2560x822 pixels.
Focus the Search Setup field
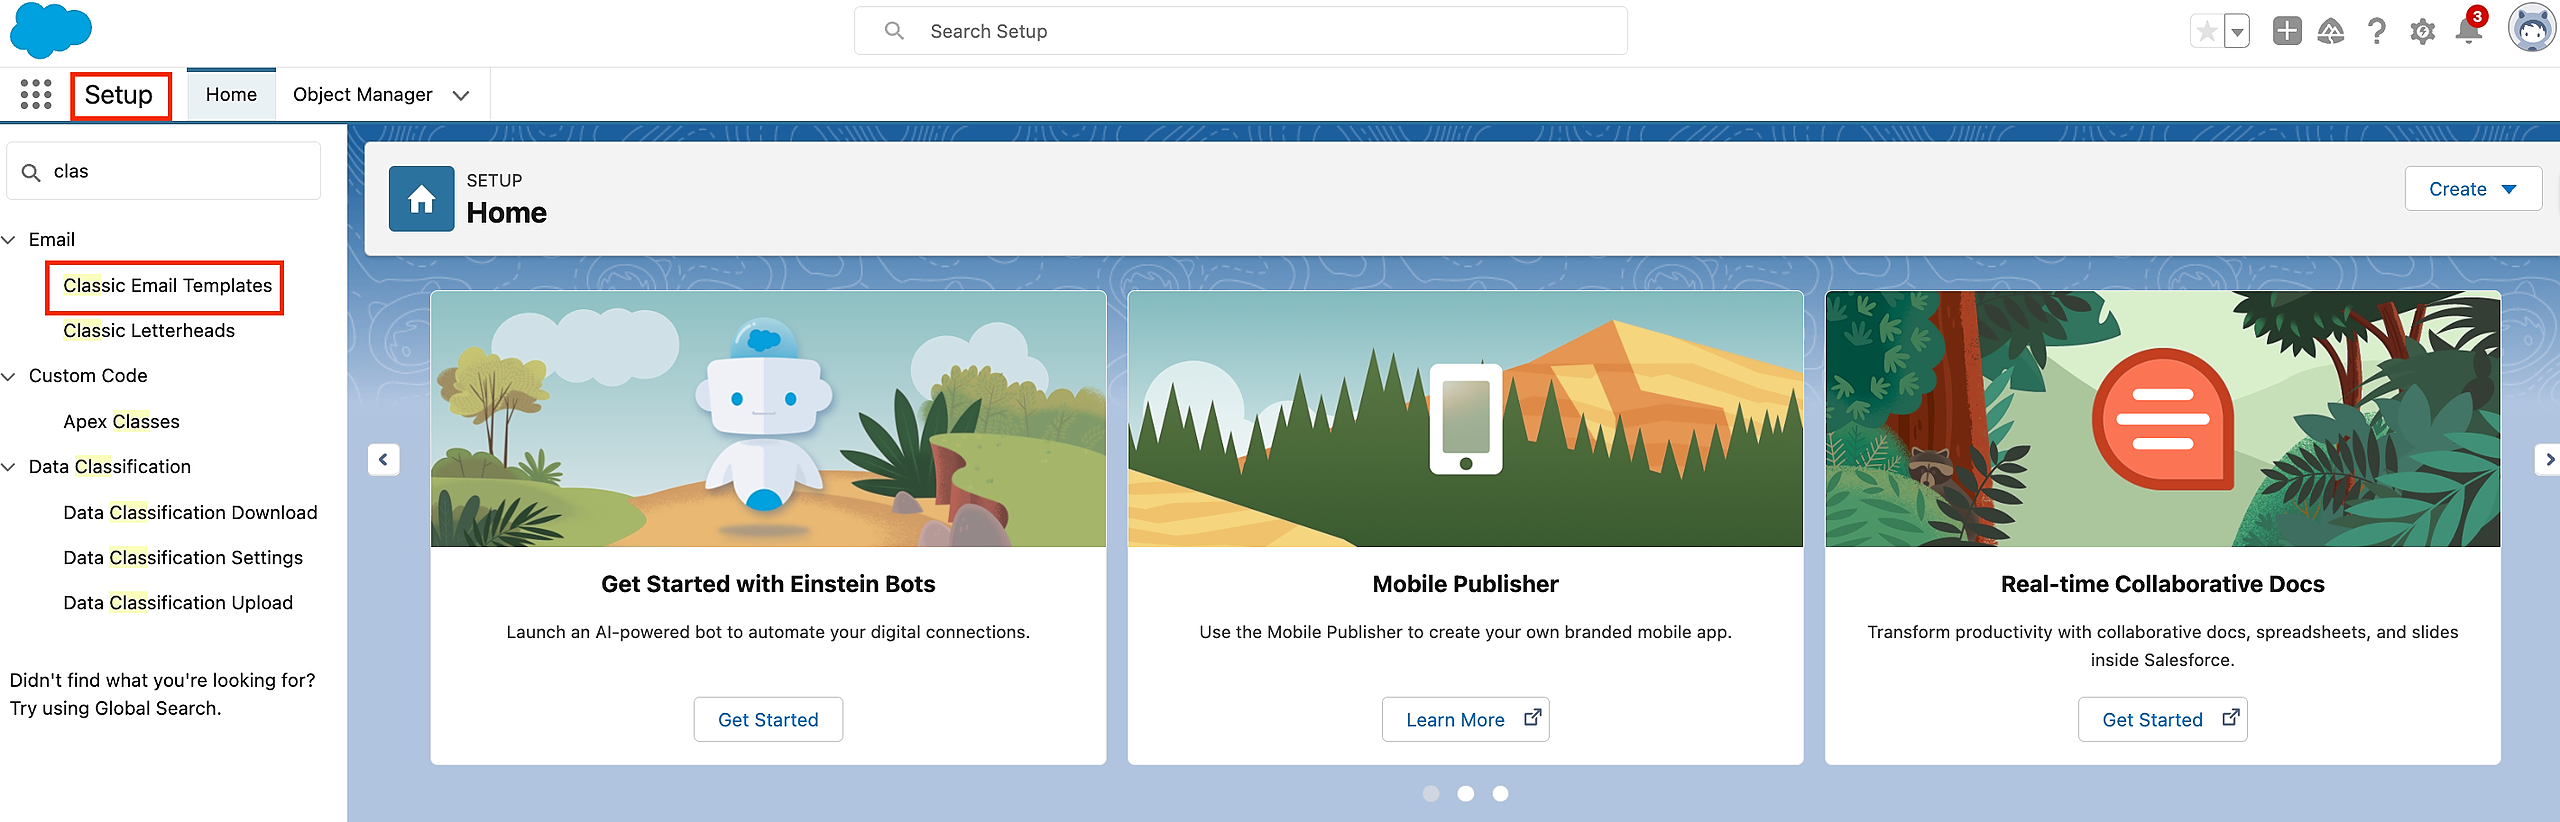coord(1240,31)
